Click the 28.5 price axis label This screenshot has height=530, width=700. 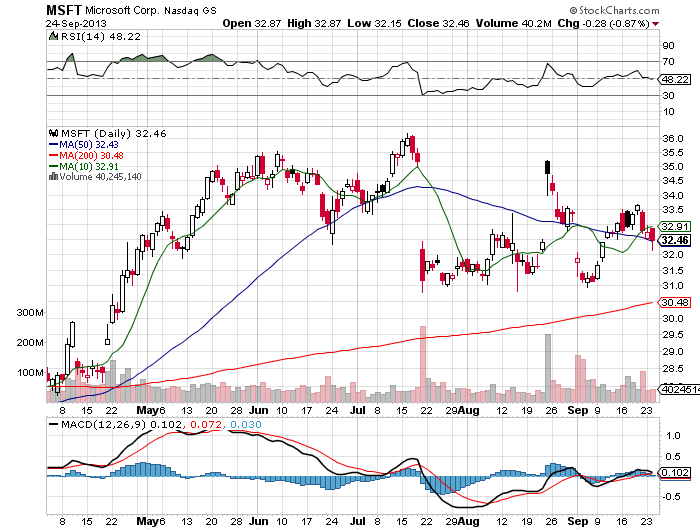673,369
